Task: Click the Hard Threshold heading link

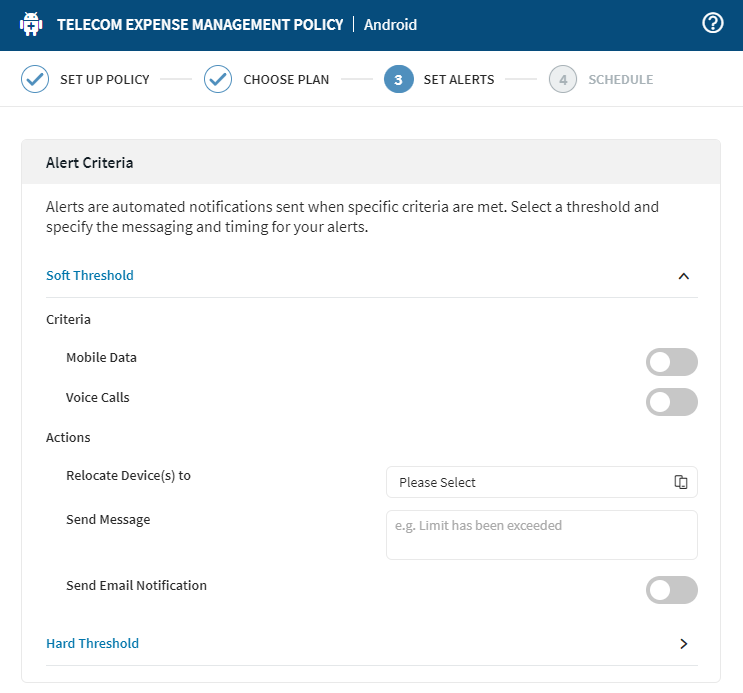Action: (x=92, y=644)
